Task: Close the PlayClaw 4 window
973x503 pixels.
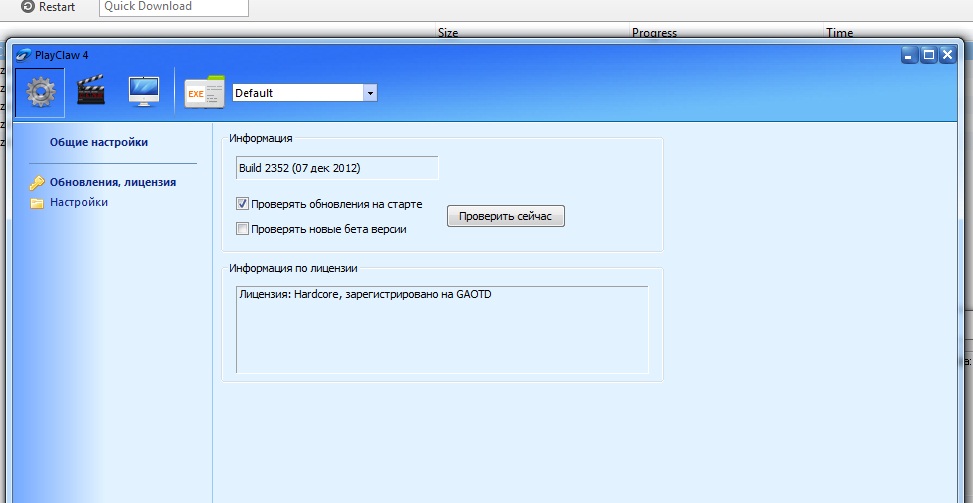Action: pyautogui.click(x=947, y=55)
